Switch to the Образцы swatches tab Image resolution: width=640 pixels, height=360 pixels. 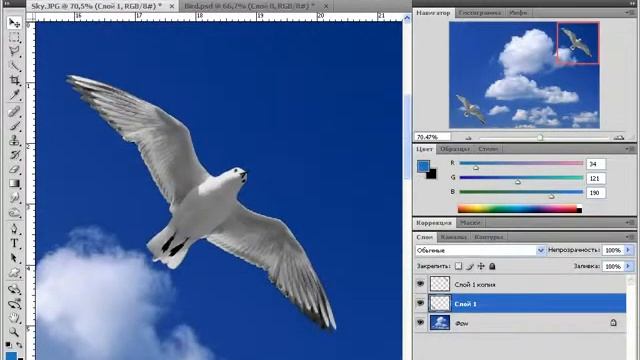[x=455, y=149]
